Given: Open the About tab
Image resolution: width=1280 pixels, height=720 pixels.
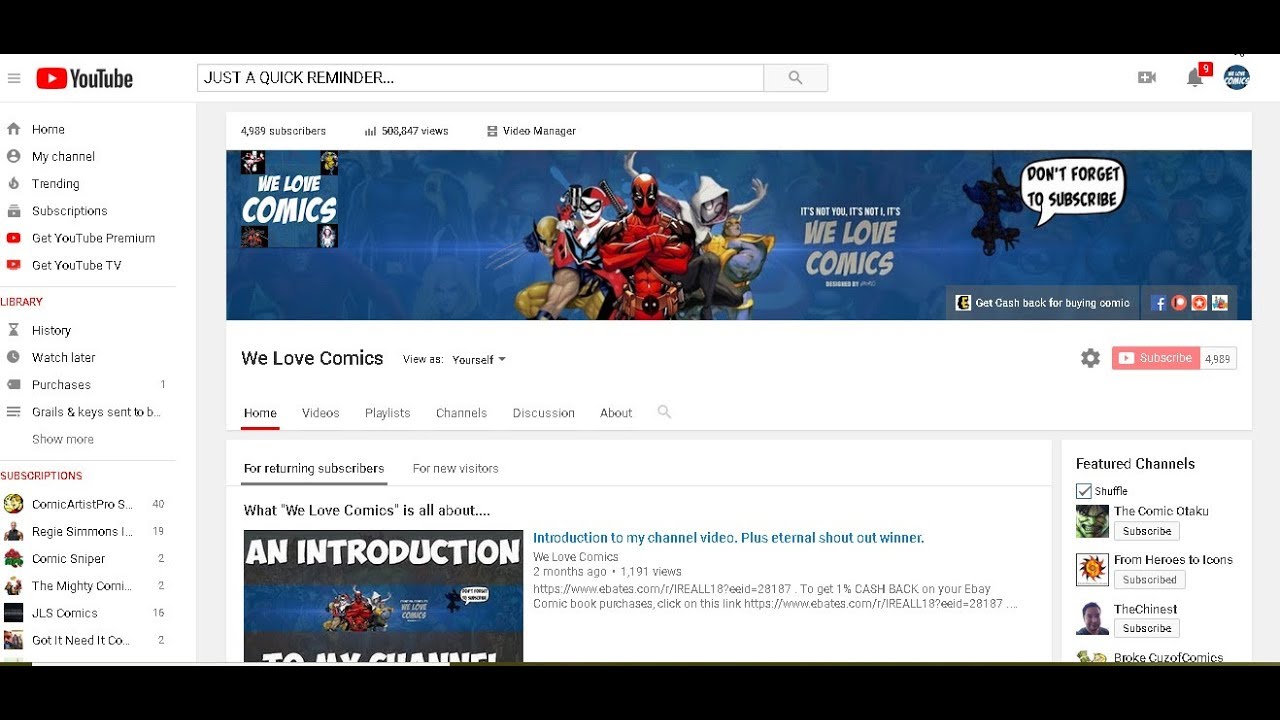Looking at the screenshot, I should (616, 413).
